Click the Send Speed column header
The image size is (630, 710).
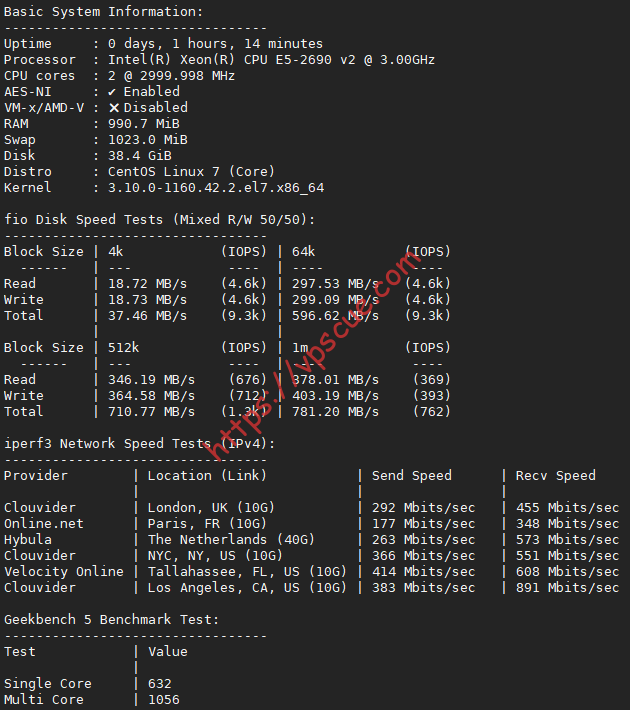(412, 475)
